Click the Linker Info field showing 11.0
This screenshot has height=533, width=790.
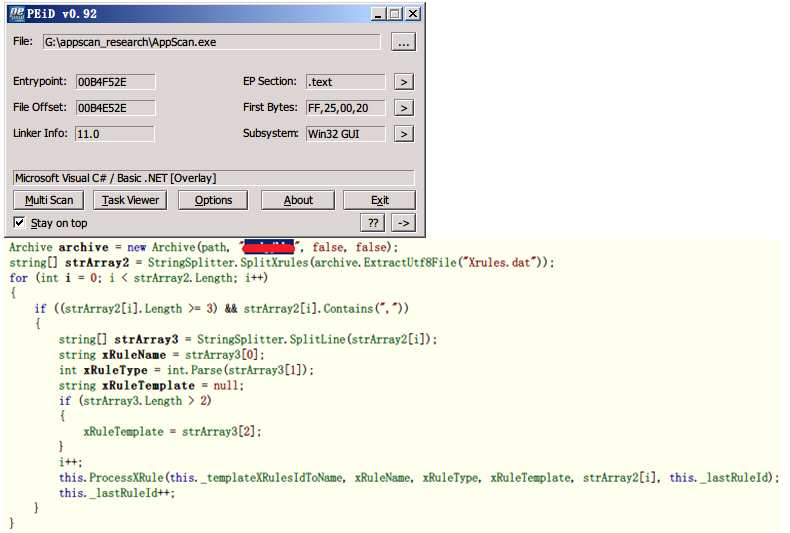point(115,134)
